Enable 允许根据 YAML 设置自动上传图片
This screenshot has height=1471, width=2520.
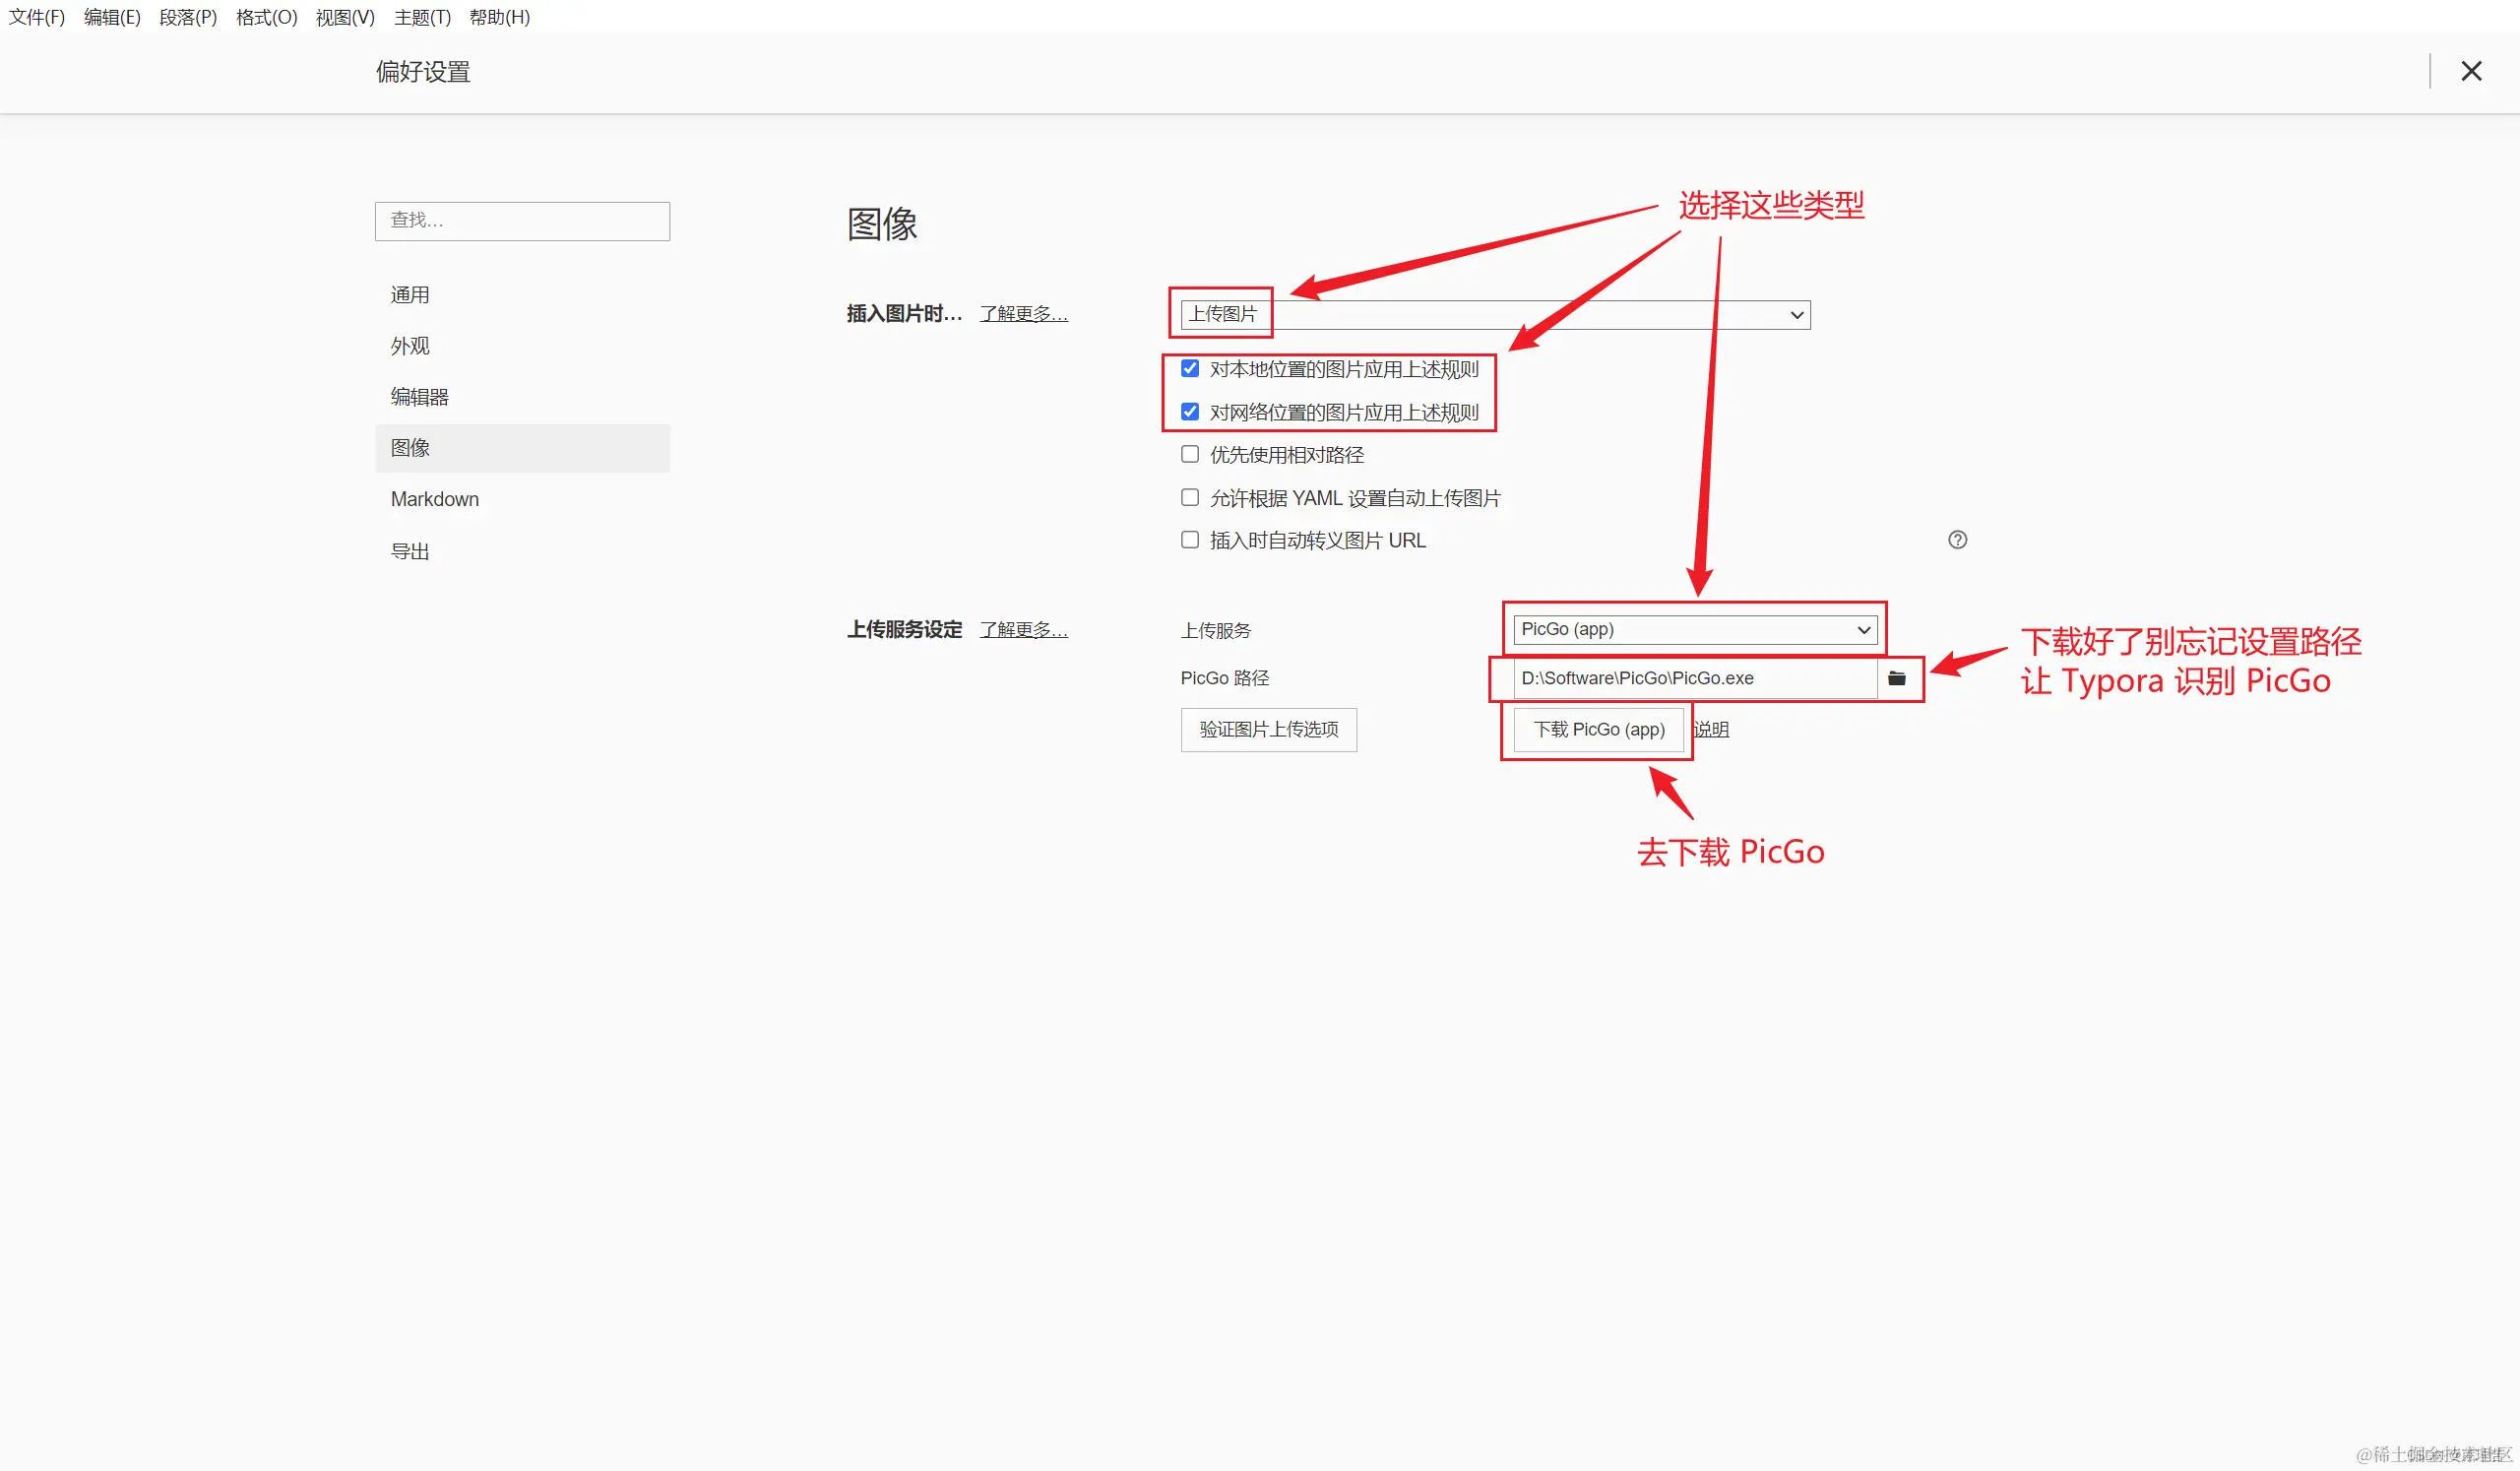[1189, 497]
